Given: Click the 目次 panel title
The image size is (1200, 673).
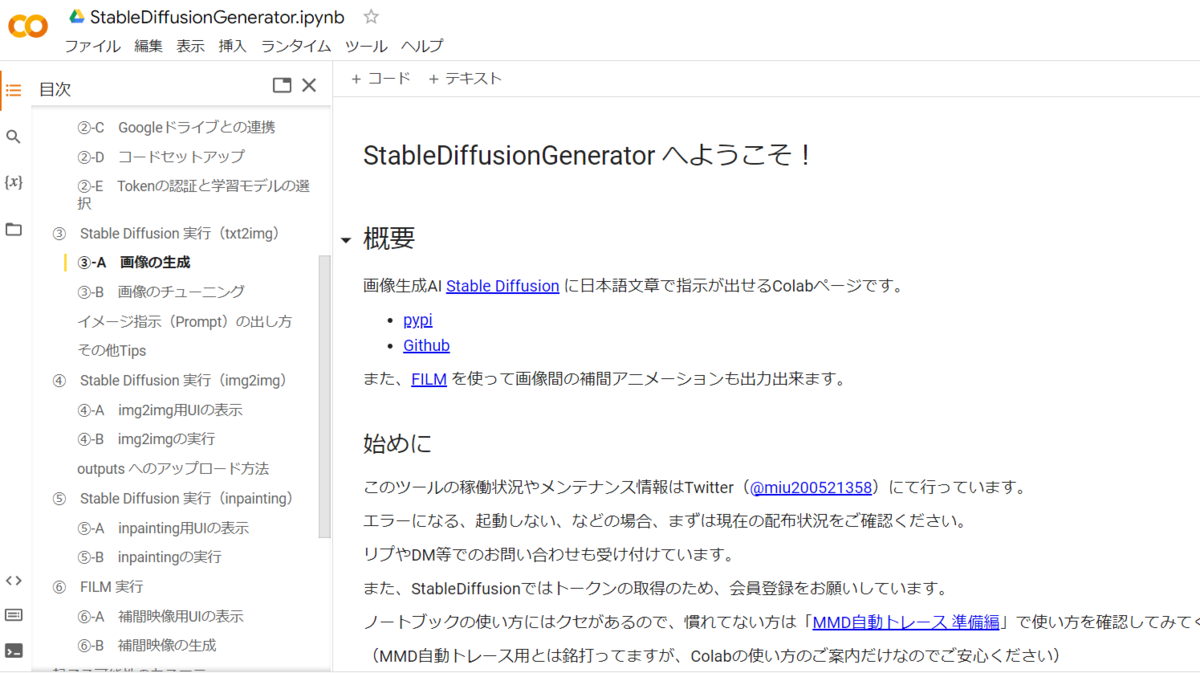Looking at the screenshot, I should coord(55,89).
